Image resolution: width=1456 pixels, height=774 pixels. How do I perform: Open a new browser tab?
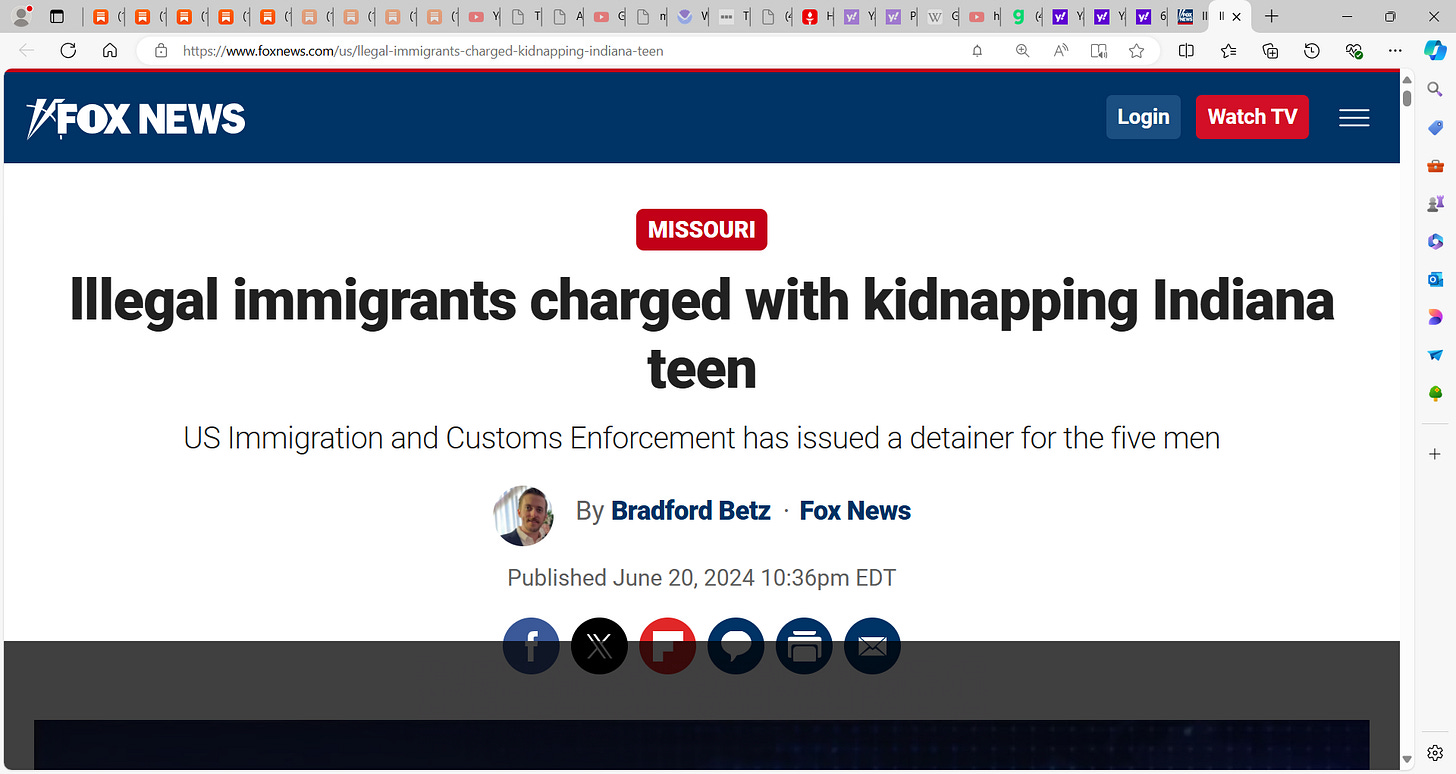[1271, 17]
